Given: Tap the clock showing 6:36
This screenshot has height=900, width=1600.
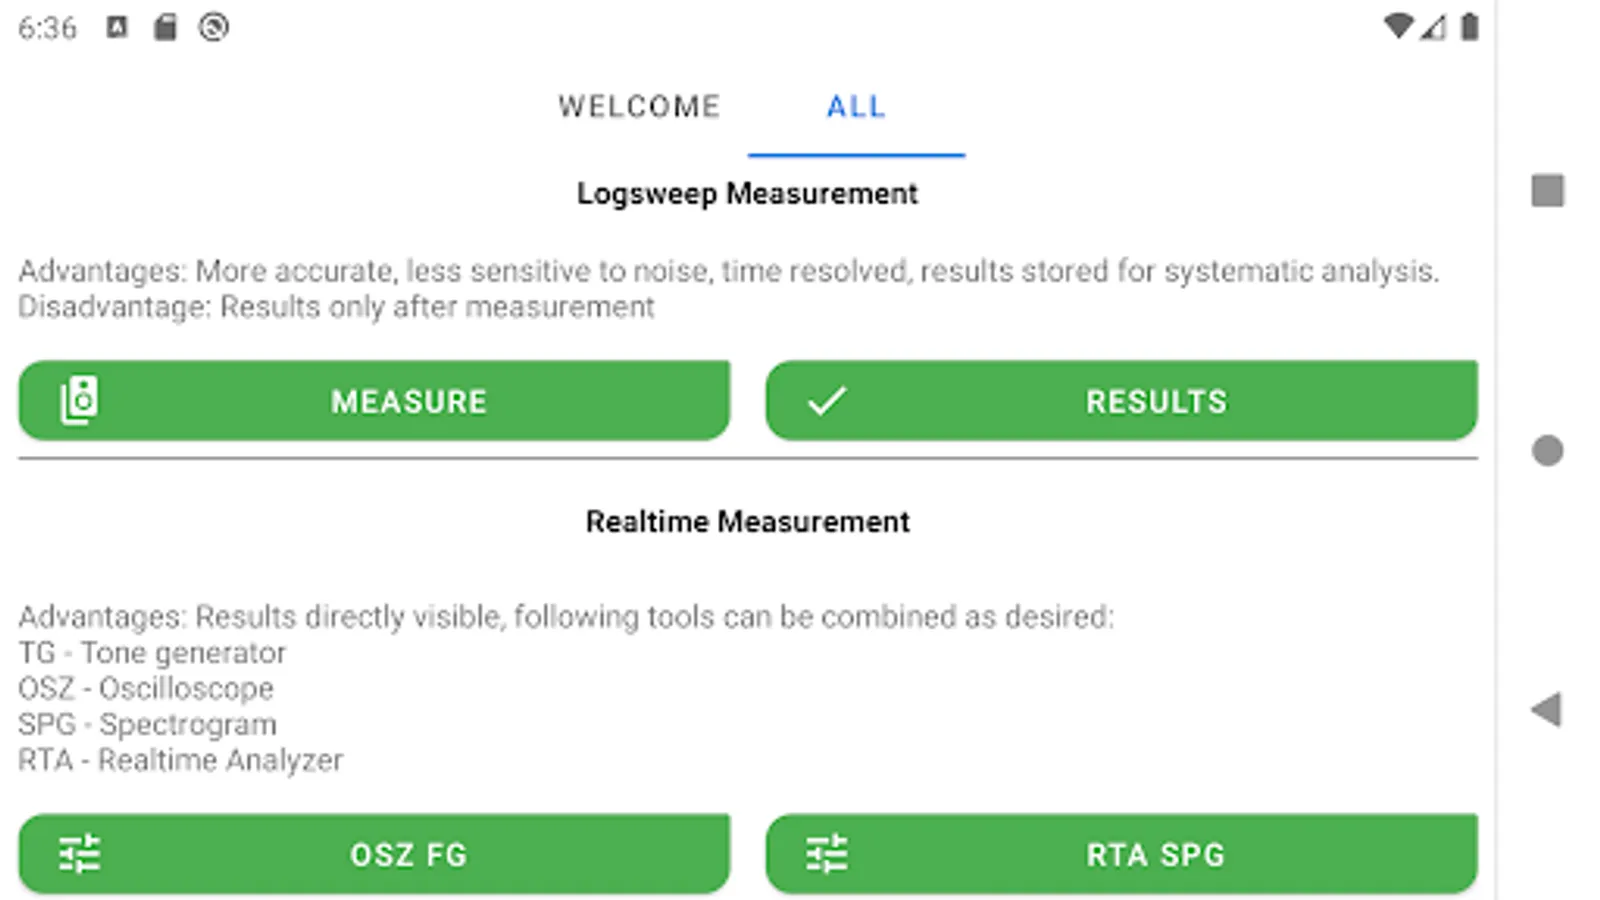Looking at the screenshot, I should [x=47, y=28].
